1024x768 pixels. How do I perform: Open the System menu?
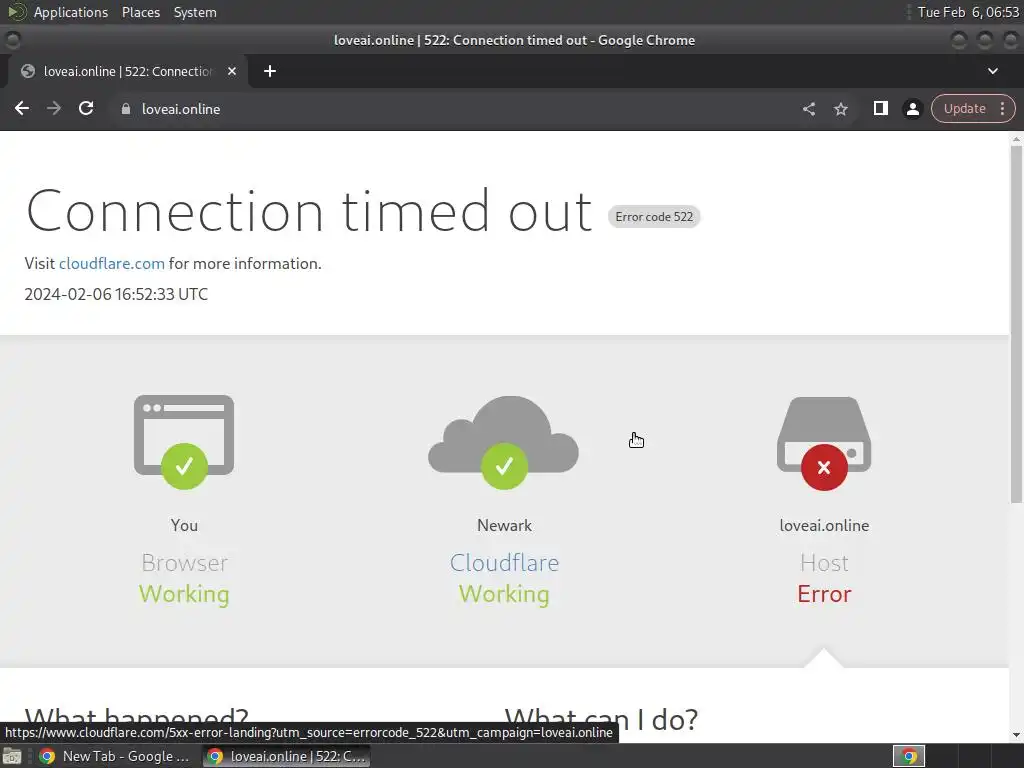coord(195,12)
